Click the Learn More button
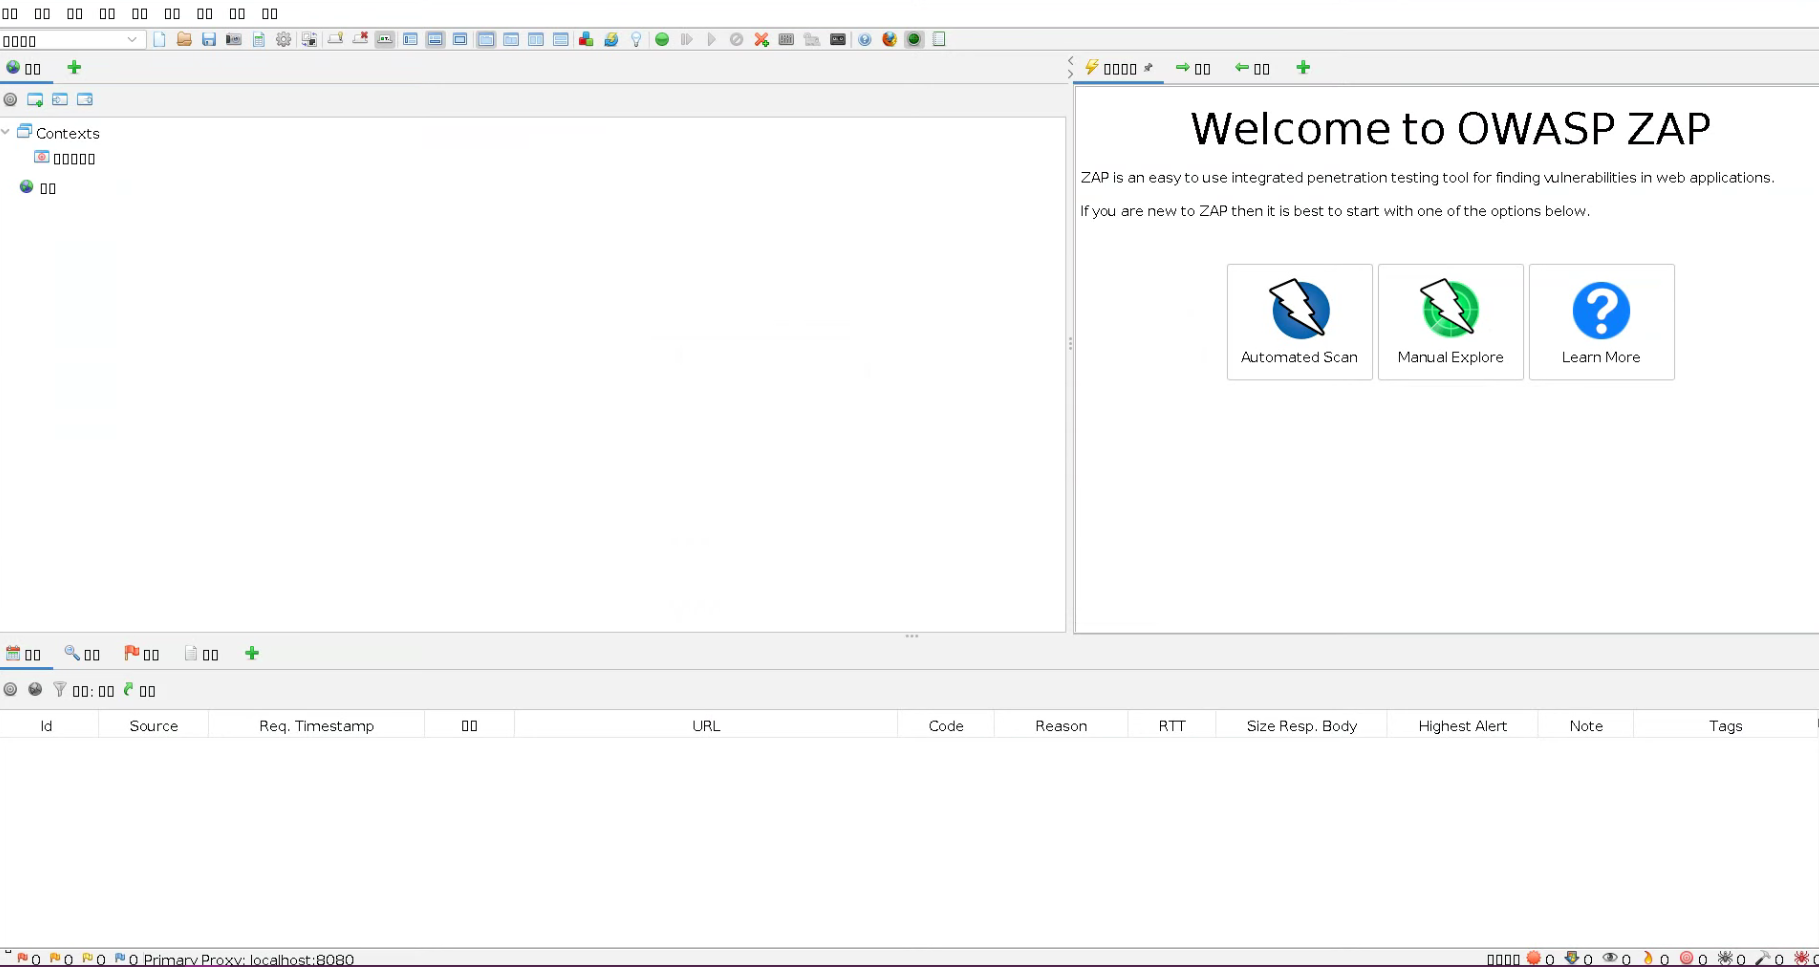Image resolution: width=1819 pixels, height=967 pixels. (1601, 322)
